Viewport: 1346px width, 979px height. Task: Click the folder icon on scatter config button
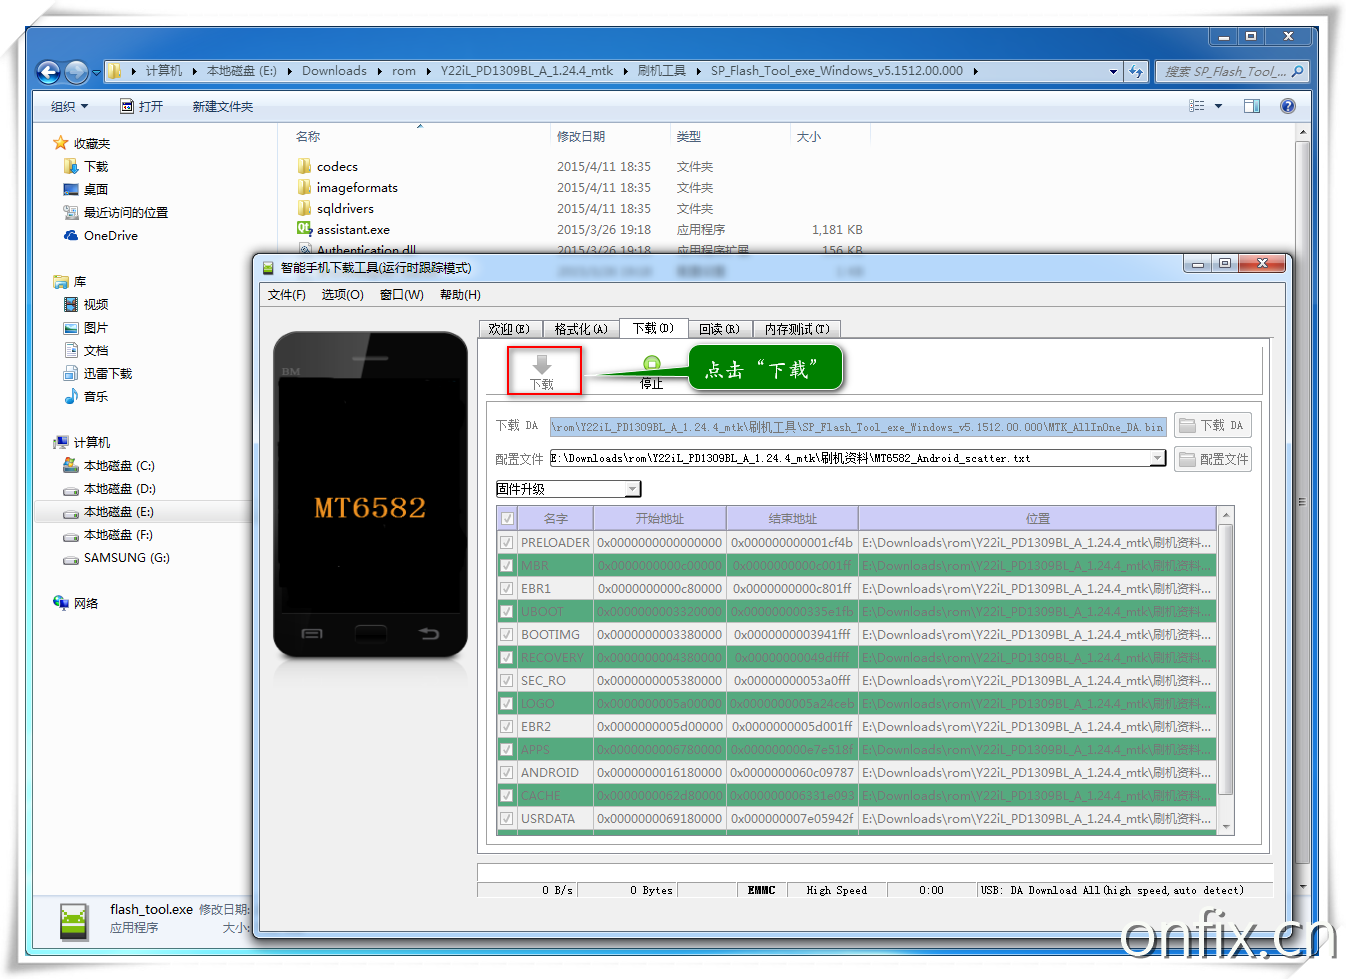tap(1187, 459)
